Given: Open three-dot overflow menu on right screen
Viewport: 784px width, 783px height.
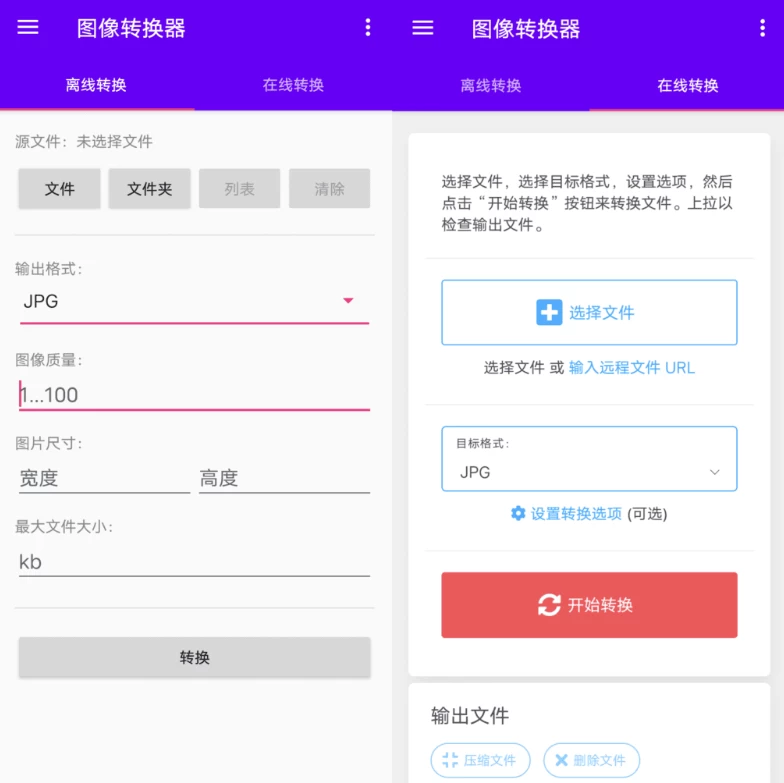Looking at the screenshot, I should pyautogui.click(x=762, y=28).
